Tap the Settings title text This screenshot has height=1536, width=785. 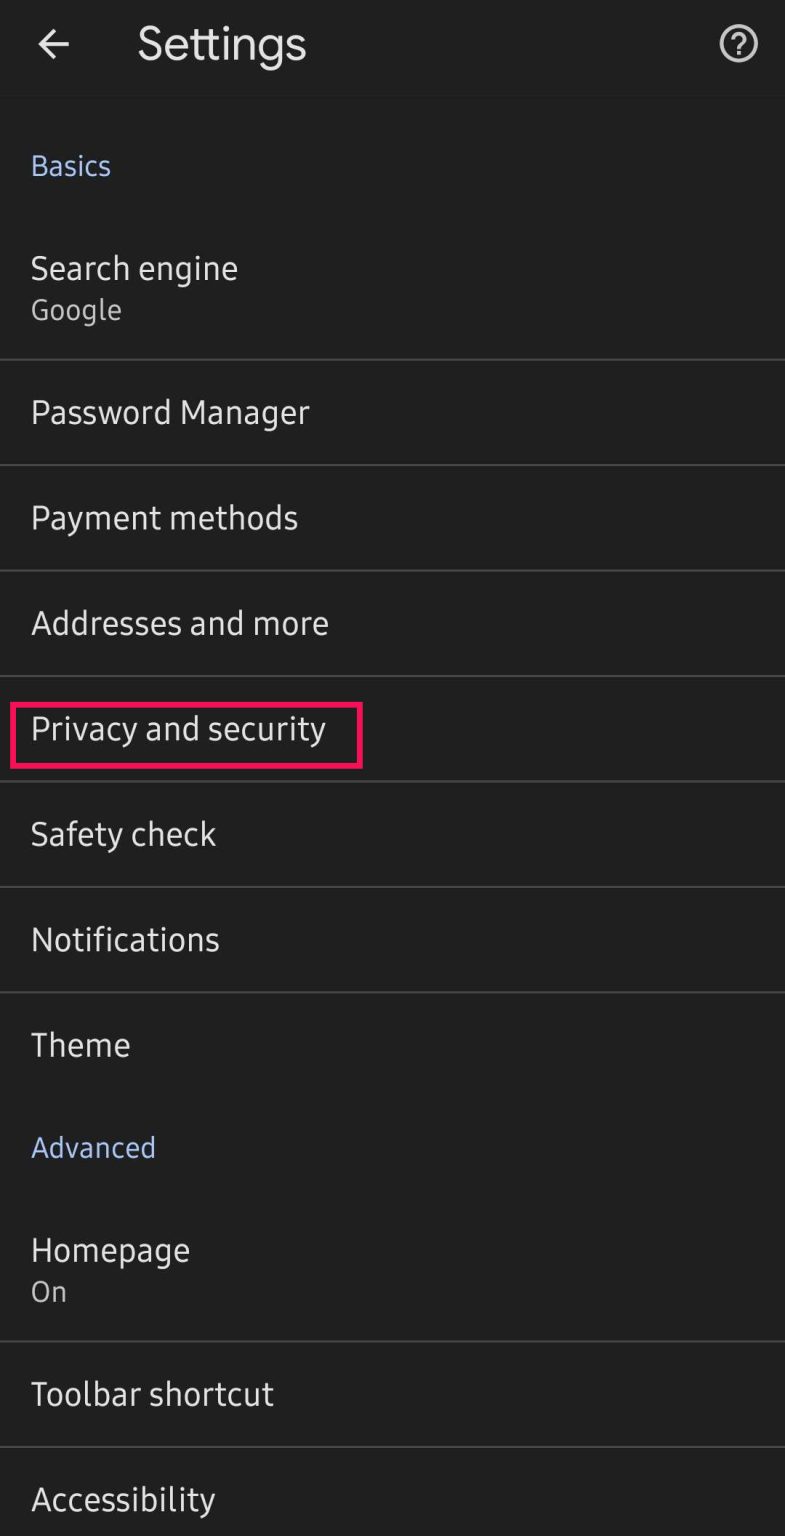tap(221, 44)
